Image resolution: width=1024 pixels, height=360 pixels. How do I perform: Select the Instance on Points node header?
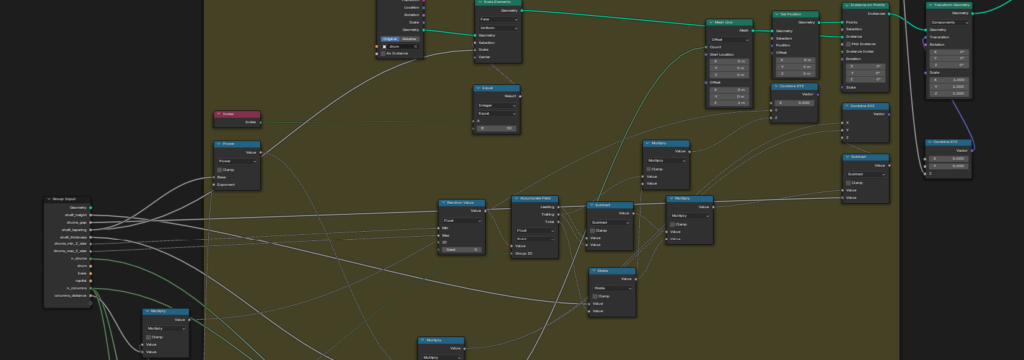pos(866,5)
